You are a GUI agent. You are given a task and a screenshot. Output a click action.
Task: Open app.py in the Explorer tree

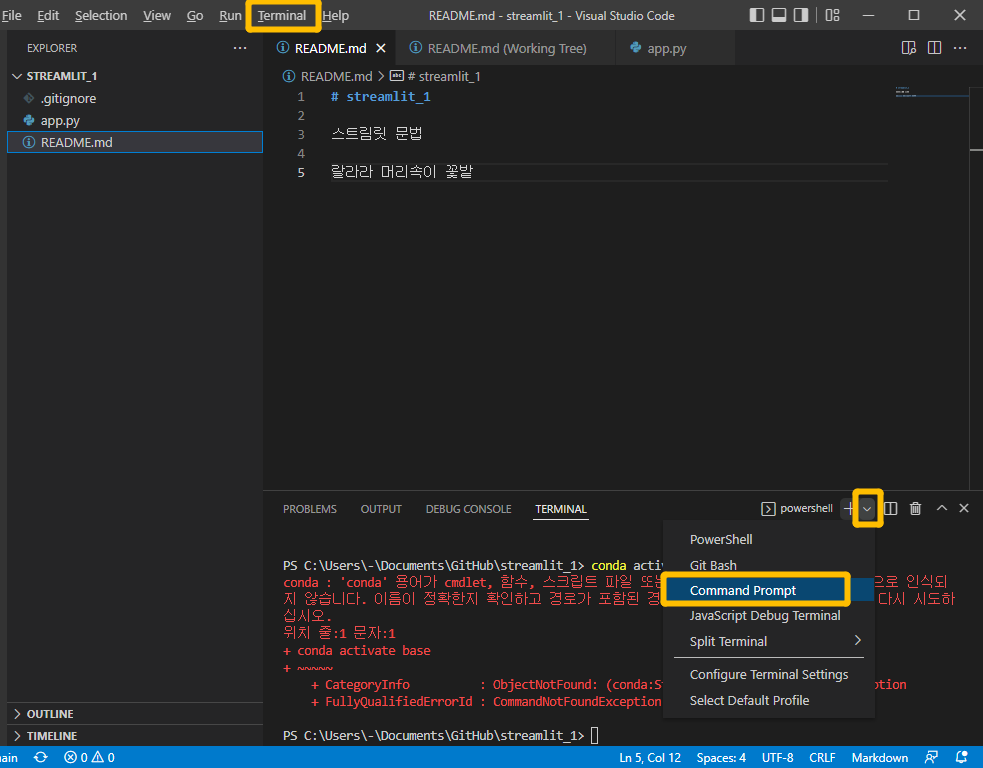click(x=135, y=120)
